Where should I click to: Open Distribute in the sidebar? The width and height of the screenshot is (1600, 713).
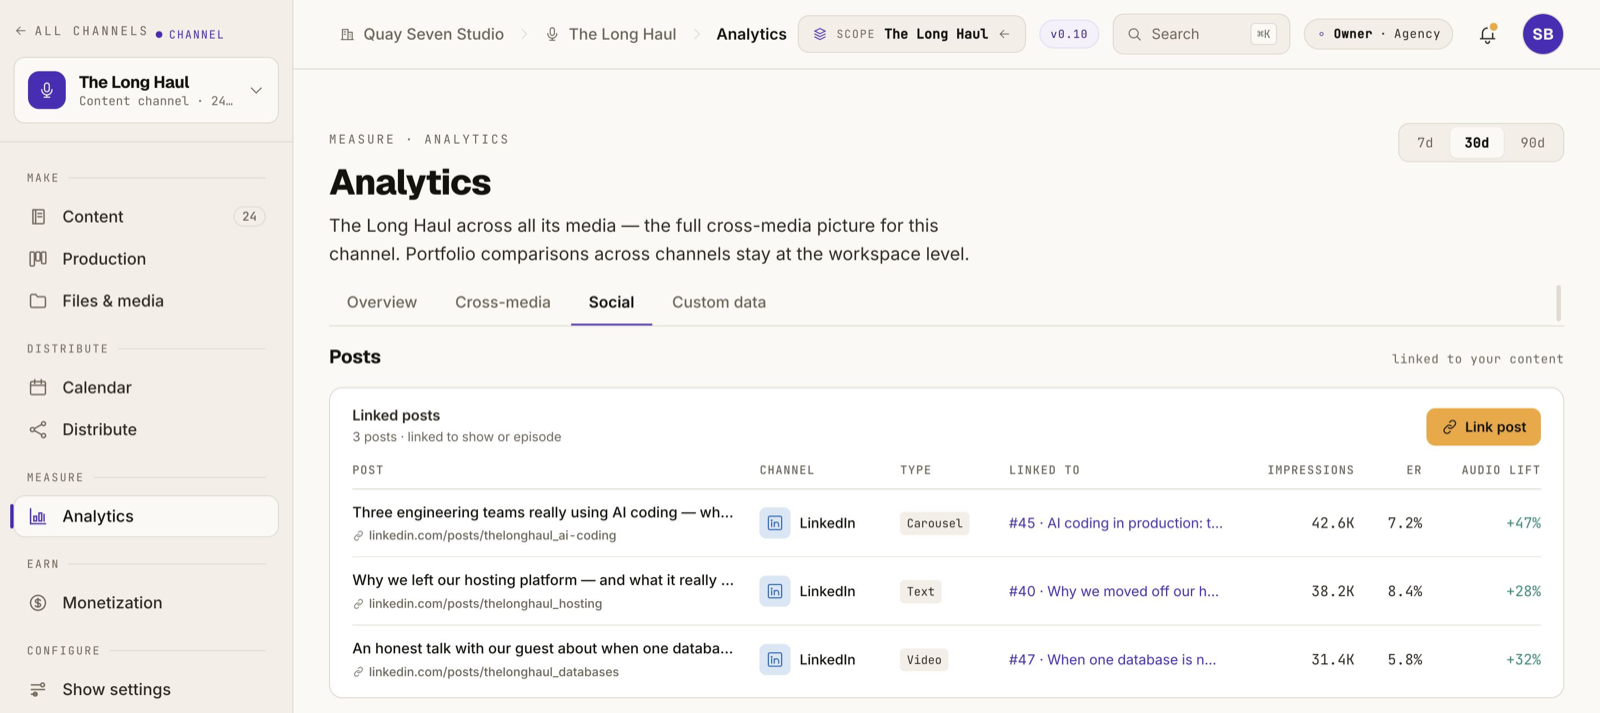[146, 429]
